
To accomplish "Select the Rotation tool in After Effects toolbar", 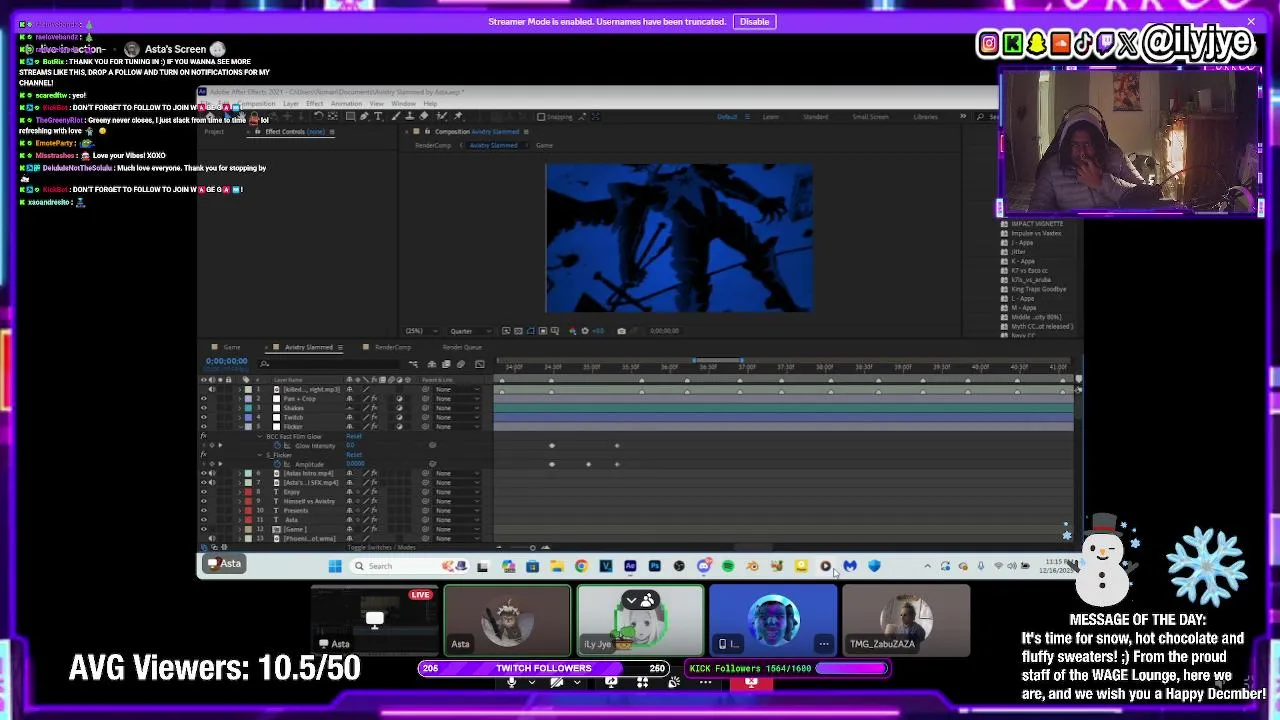I will (x=318, y=116).
